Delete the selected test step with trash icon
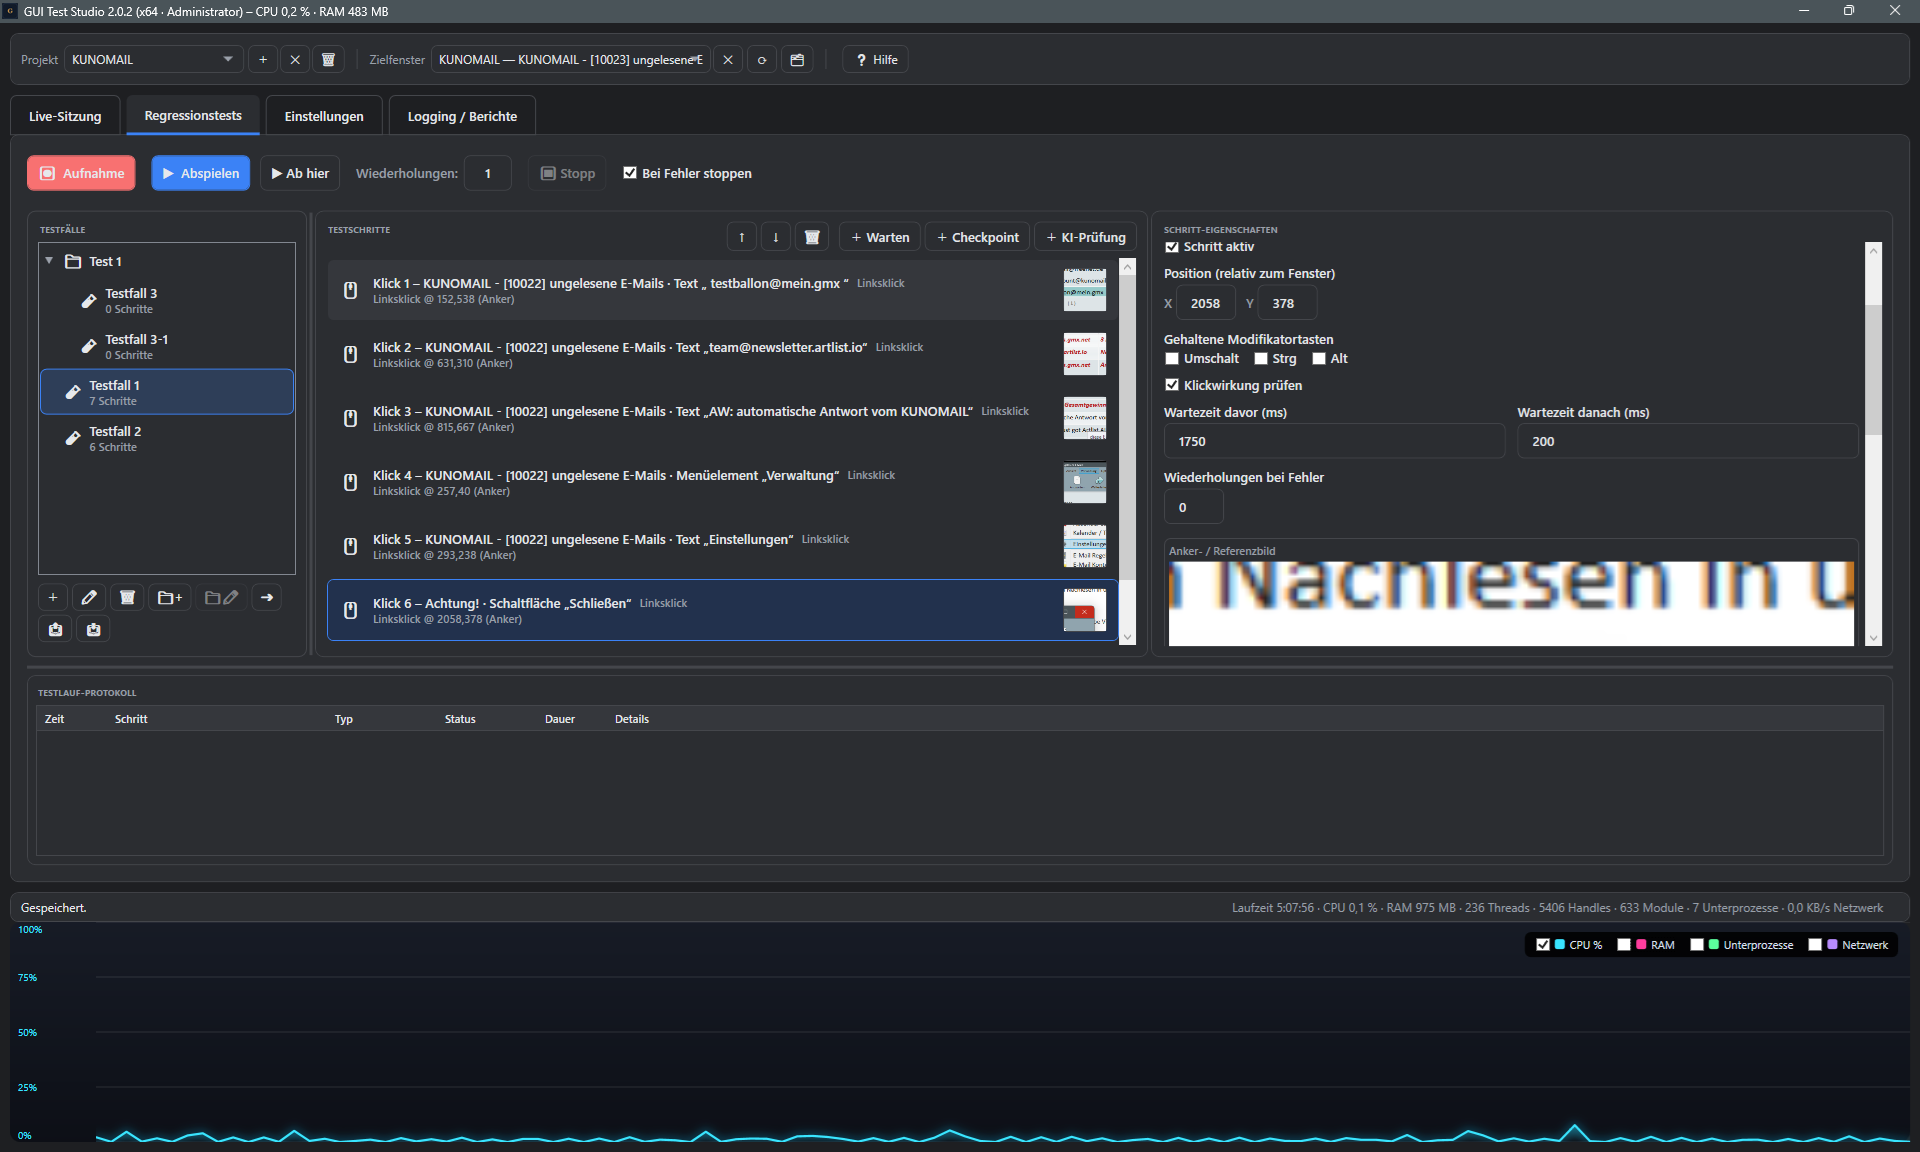 click(x=812, y=237)
